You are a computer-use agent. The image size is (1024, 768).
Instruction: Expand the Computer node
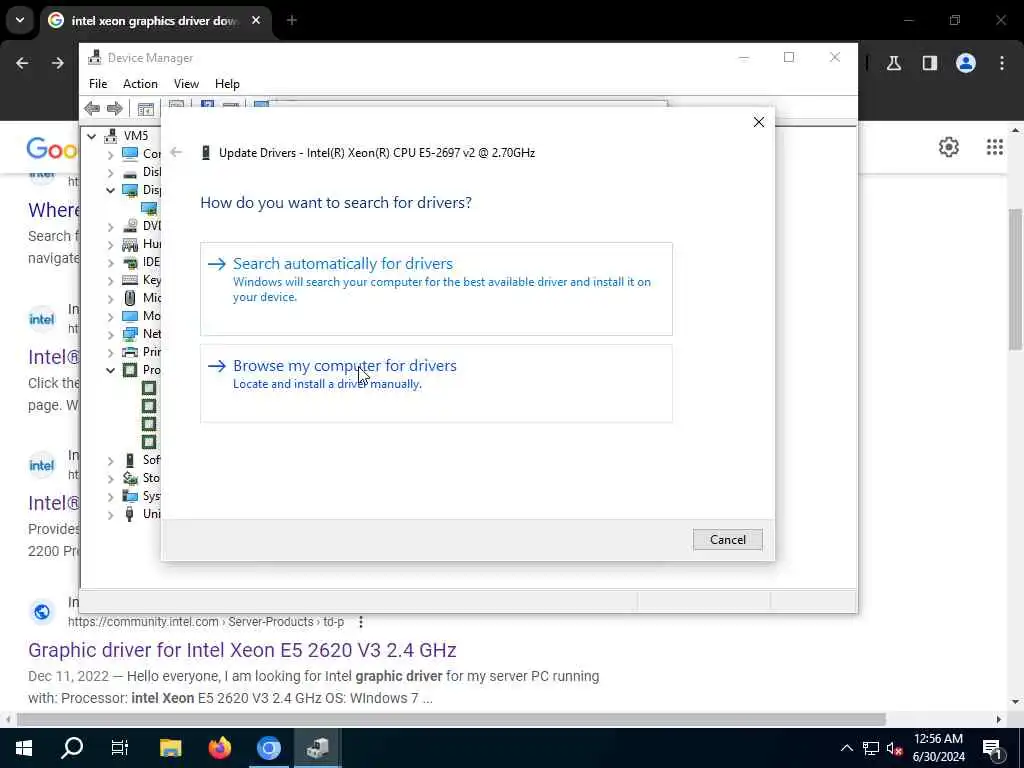110,155
